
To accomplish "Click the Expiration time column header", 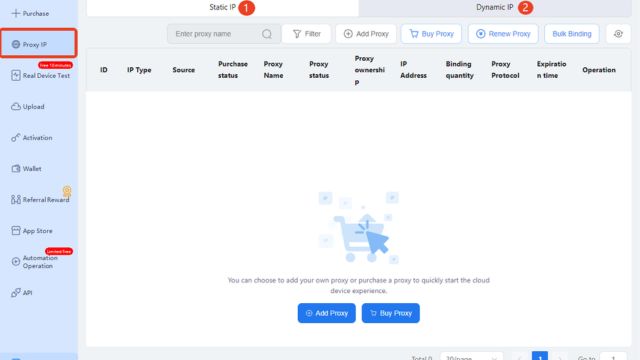I will point(551,70).
